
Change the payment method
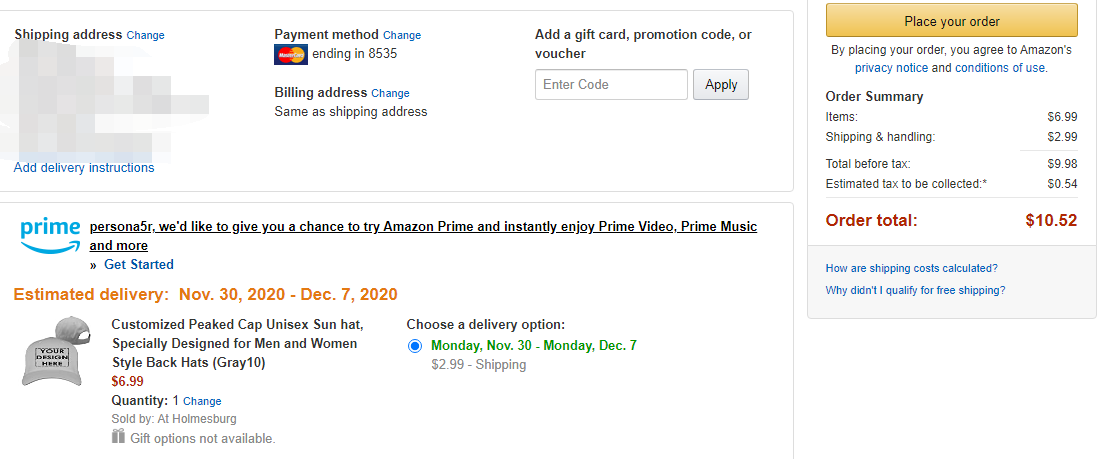click(x=402, y=36)
